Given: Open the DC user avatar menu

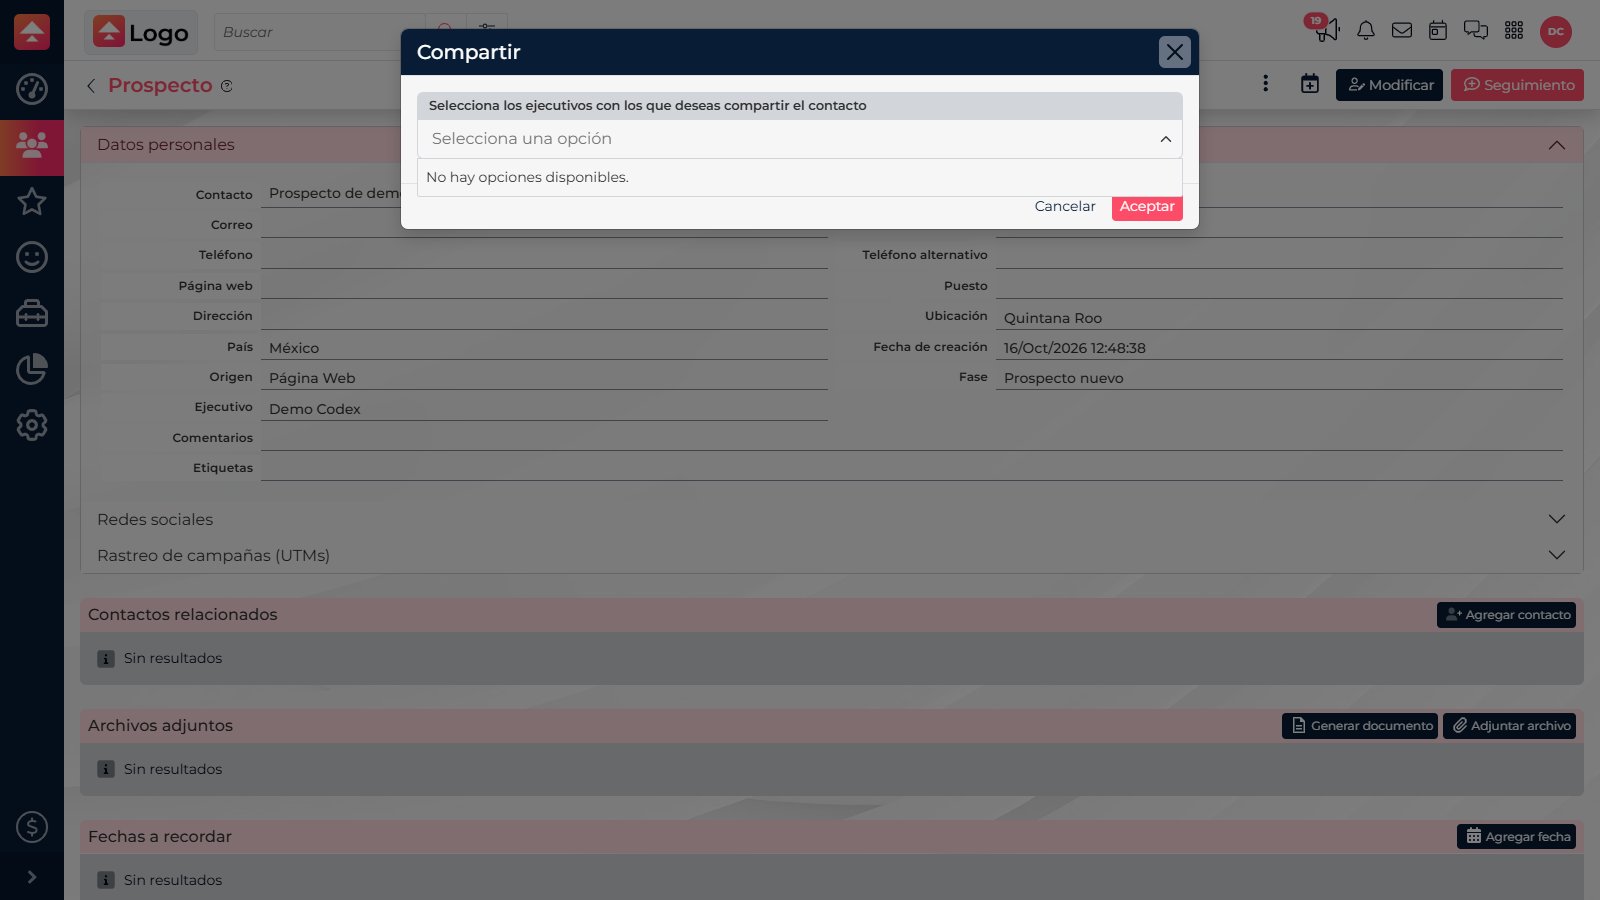Looking at the screenshot, I should [x=1556, y=32].
